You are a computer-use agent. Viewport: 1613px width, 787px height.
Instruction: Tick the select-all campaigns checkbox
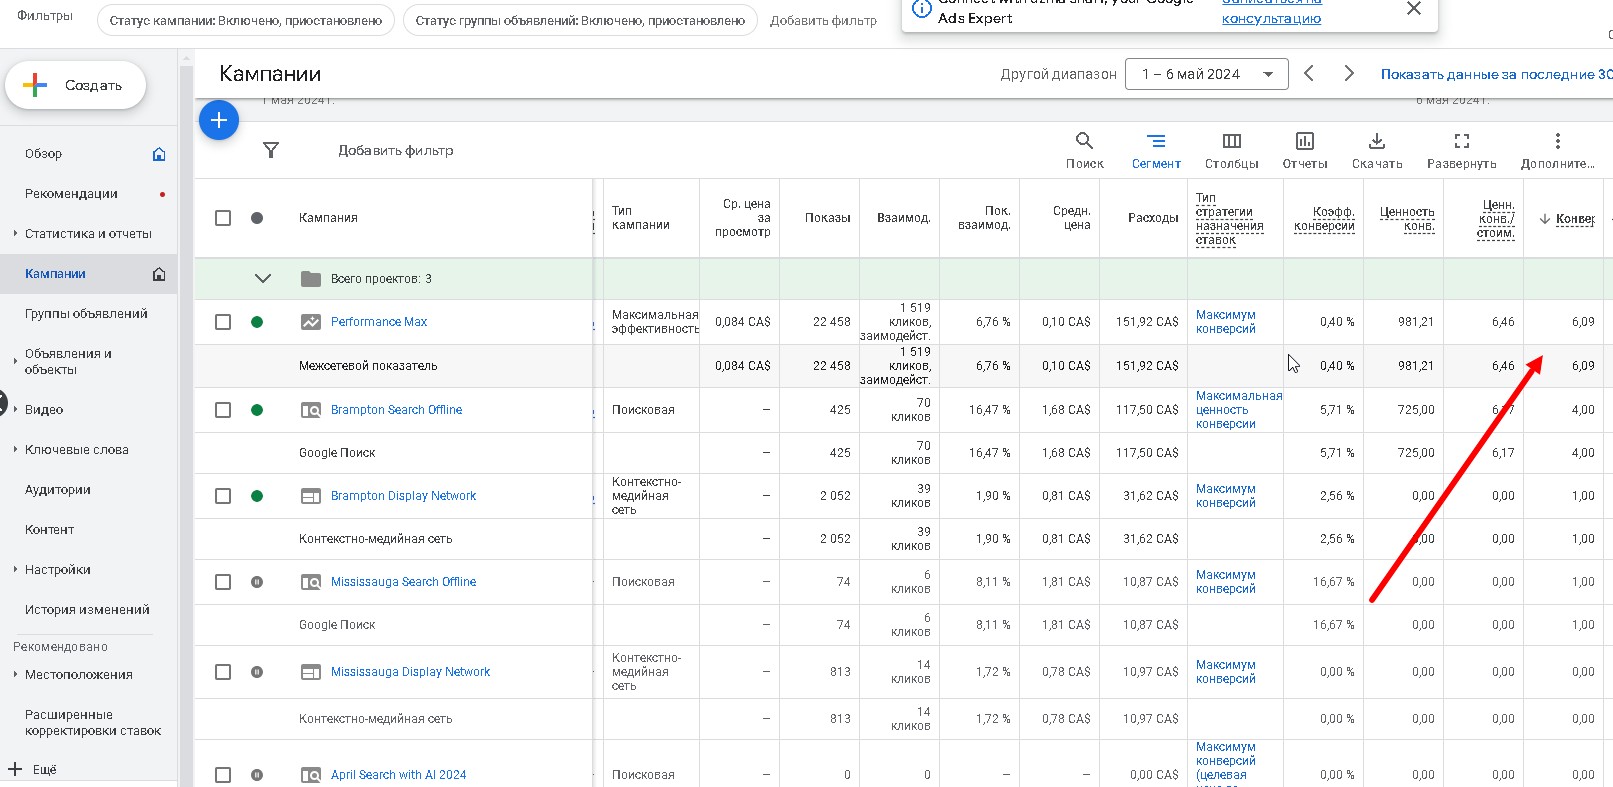tap(223, 218)
